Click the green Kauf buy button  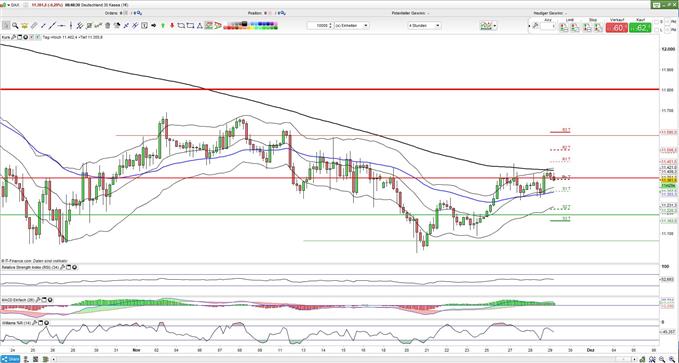[640, 28]
